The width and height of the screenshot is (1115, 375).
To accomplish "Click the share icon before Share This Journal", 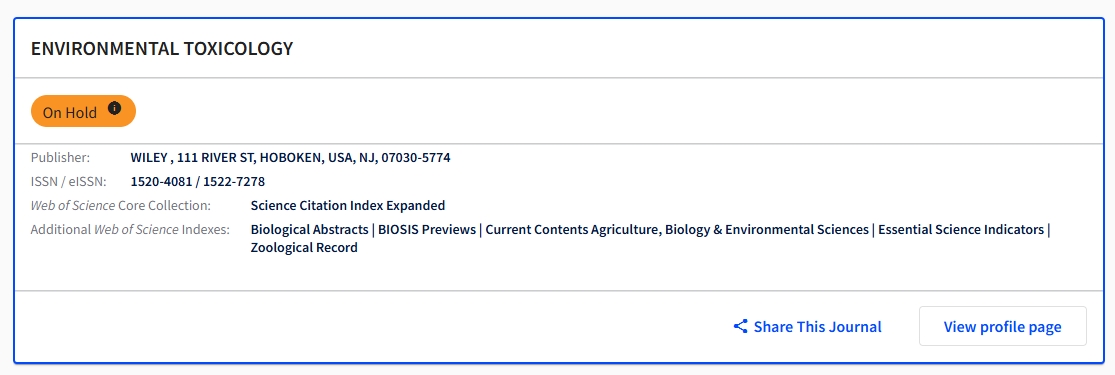I will [x=740, y=327].
